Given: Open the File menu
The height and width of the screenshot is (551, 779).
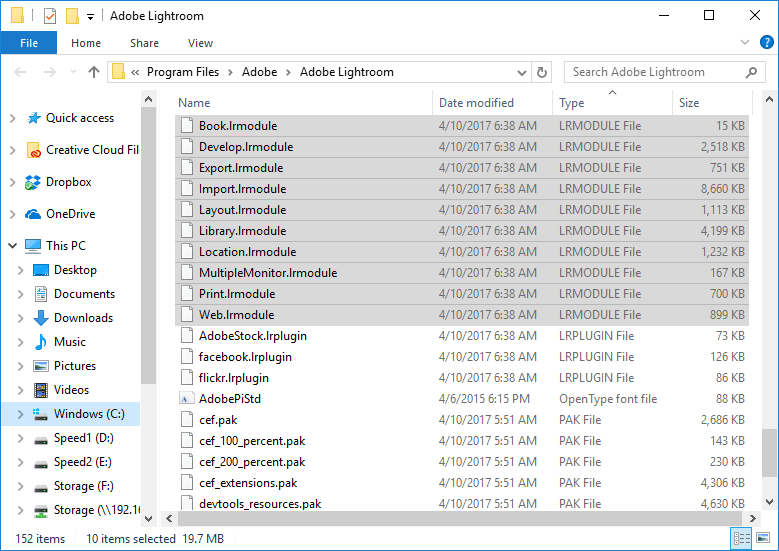Looking at the screenshot, I should (x=29, y=43).
